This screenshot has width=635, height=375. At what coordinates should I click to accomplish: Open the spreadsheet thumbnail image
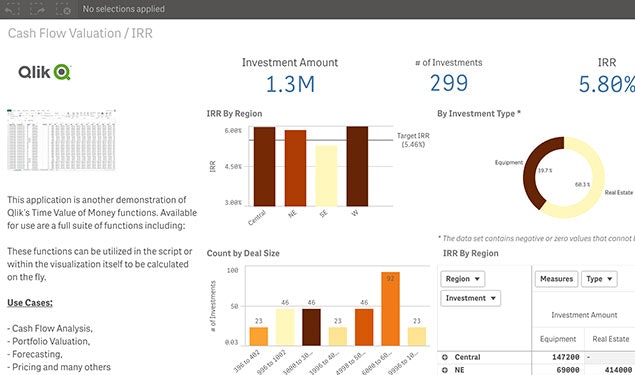pos(61,140)
